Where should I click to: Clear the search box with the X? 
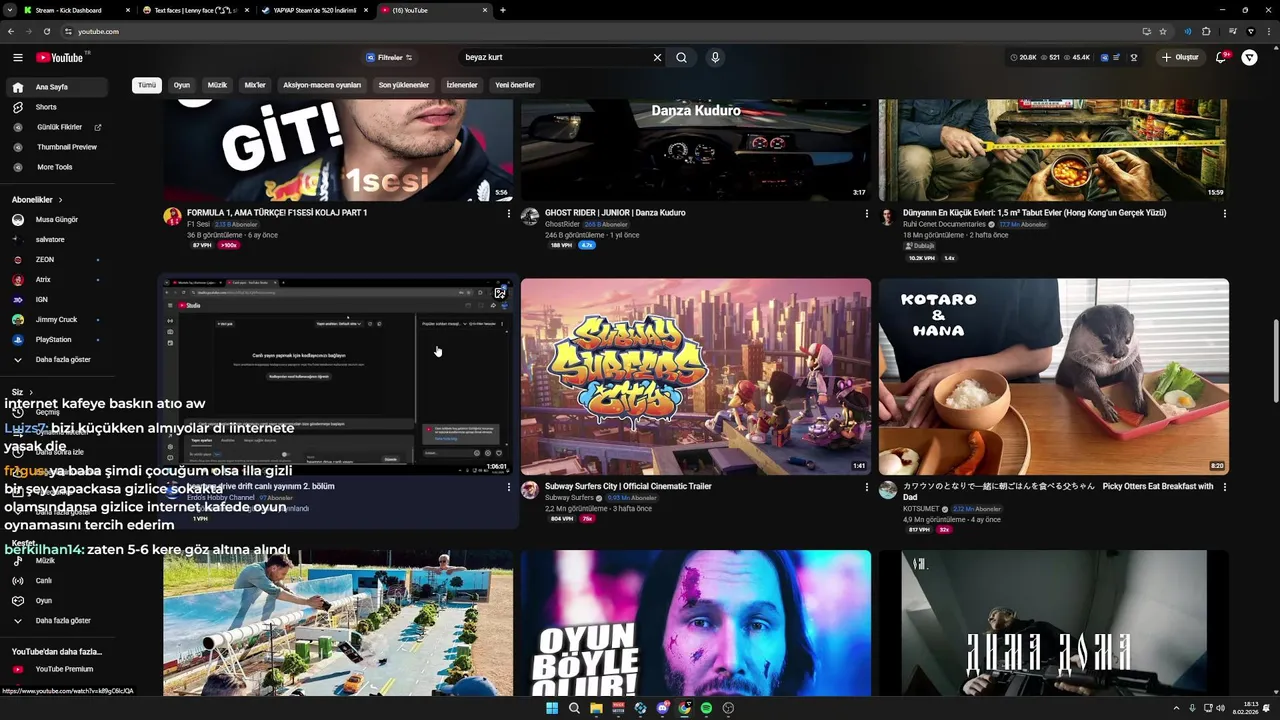point(657,58)
